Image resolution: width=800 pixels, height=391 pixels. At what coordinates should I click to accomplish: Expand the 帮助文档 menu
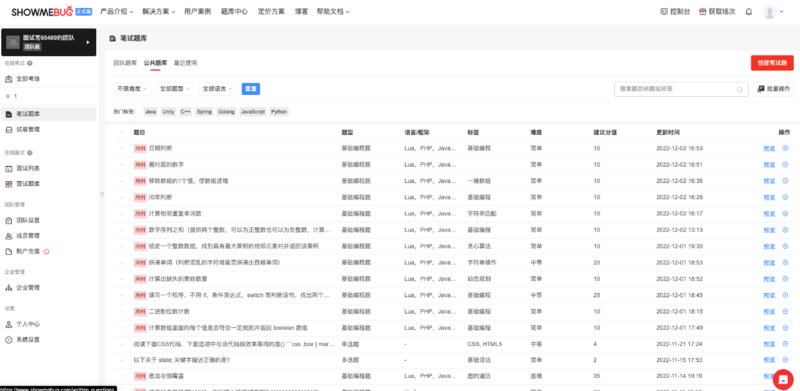click(333, 11)
